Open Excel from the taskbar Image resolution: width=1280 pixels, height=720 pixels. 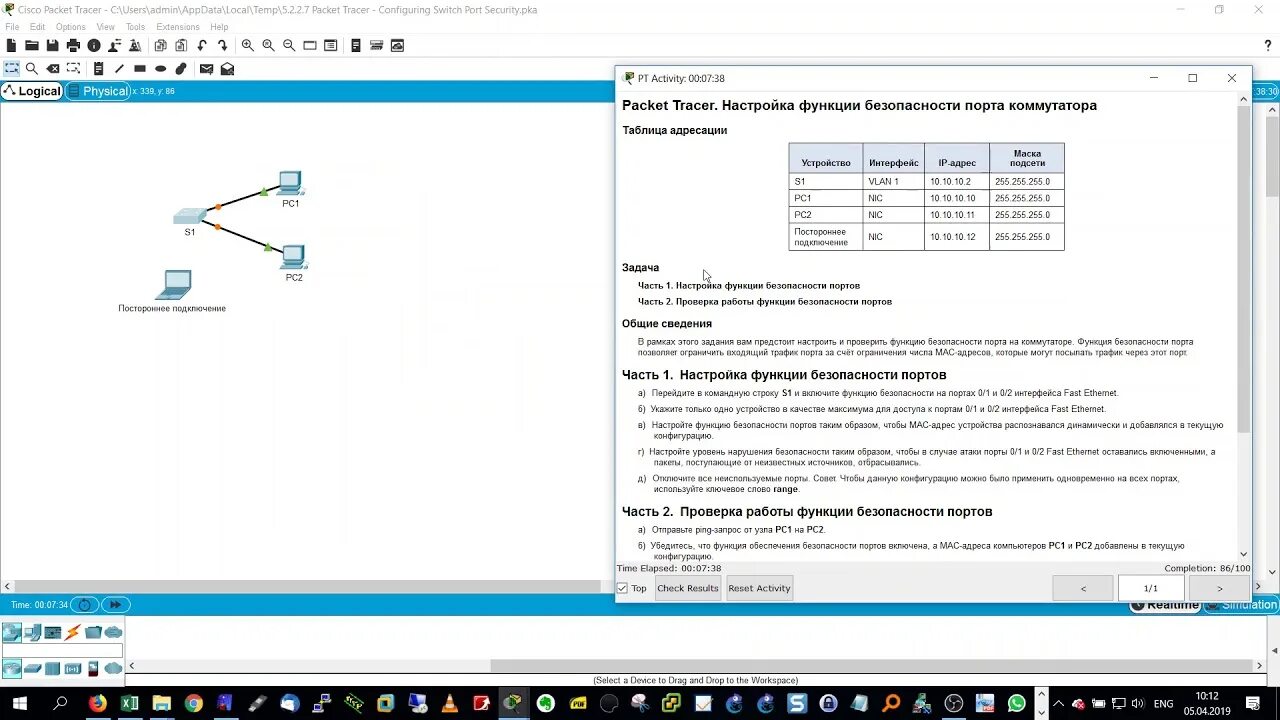click(x=129, y=703)
